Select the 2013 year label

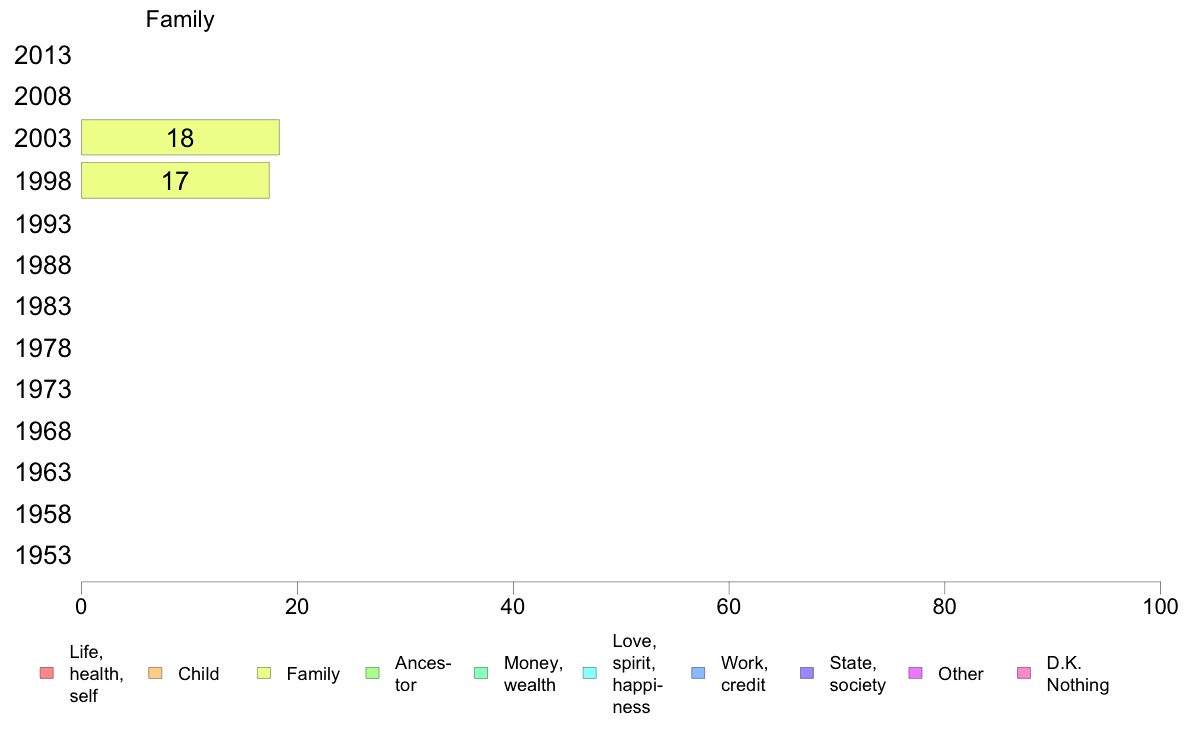43,55
